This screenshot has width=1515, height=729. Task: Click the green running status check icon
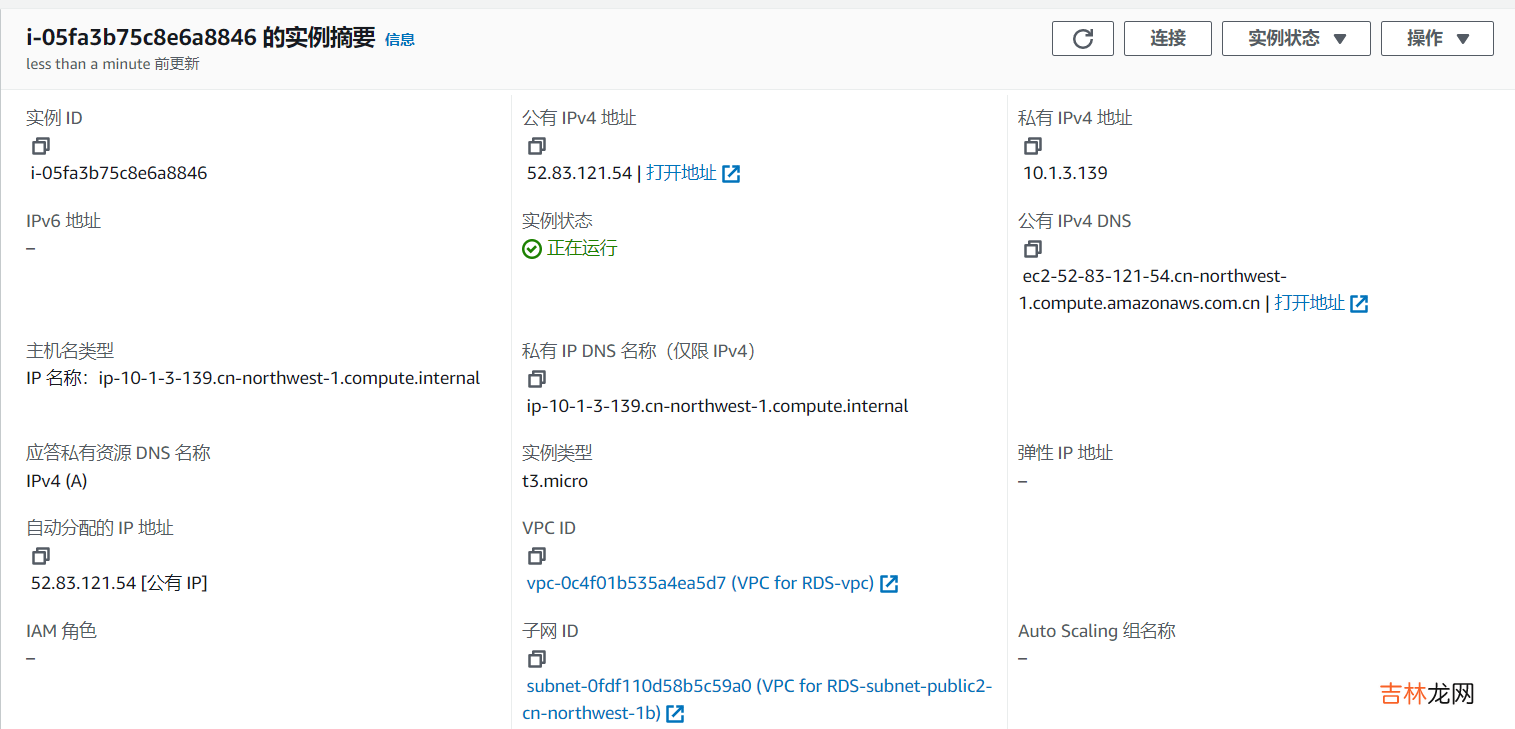click(x=532, y=249)
